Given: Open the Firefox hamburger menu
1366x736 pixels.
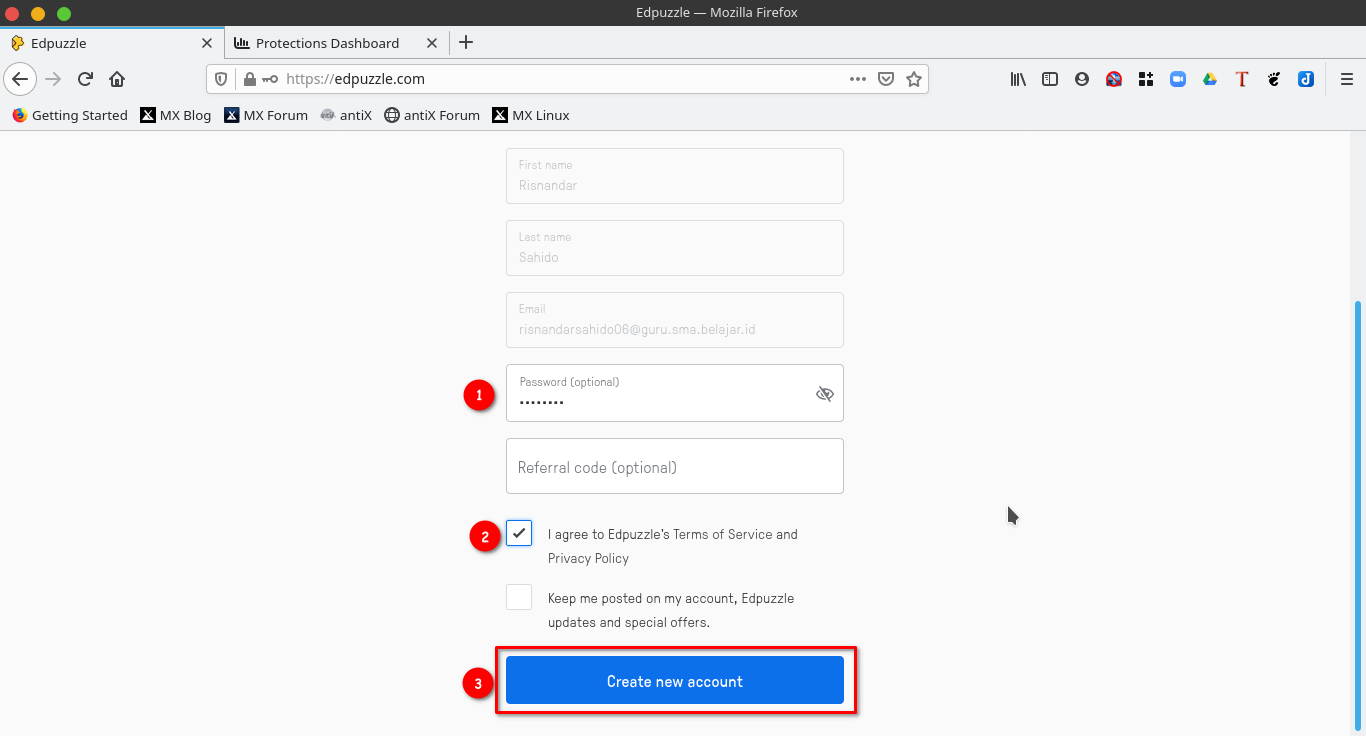Looking at the screenshot, I should tap(1346, 79).
